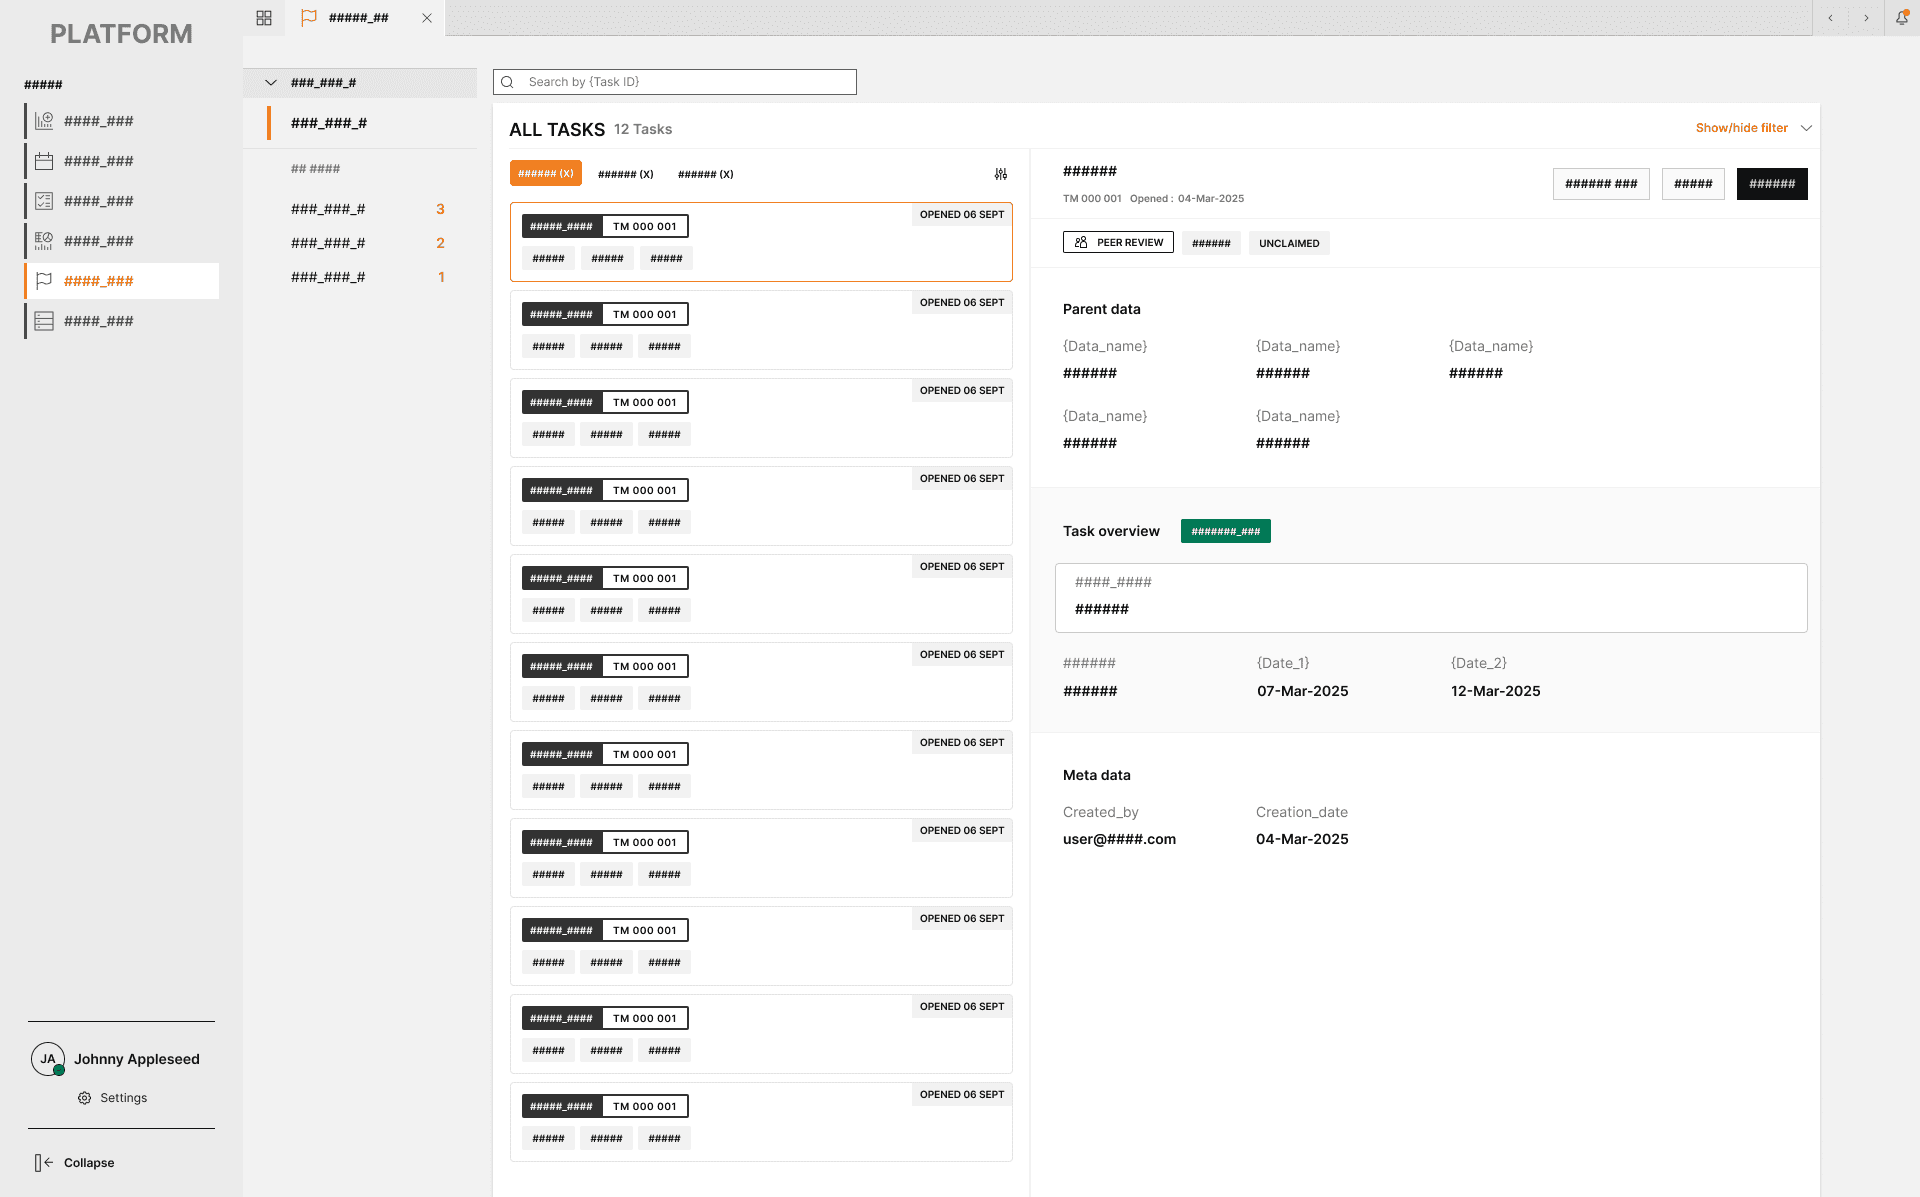Screen dimensions: 1920x1197
Task: Open the grid view icon in tab bar
Action: (264, 18)
